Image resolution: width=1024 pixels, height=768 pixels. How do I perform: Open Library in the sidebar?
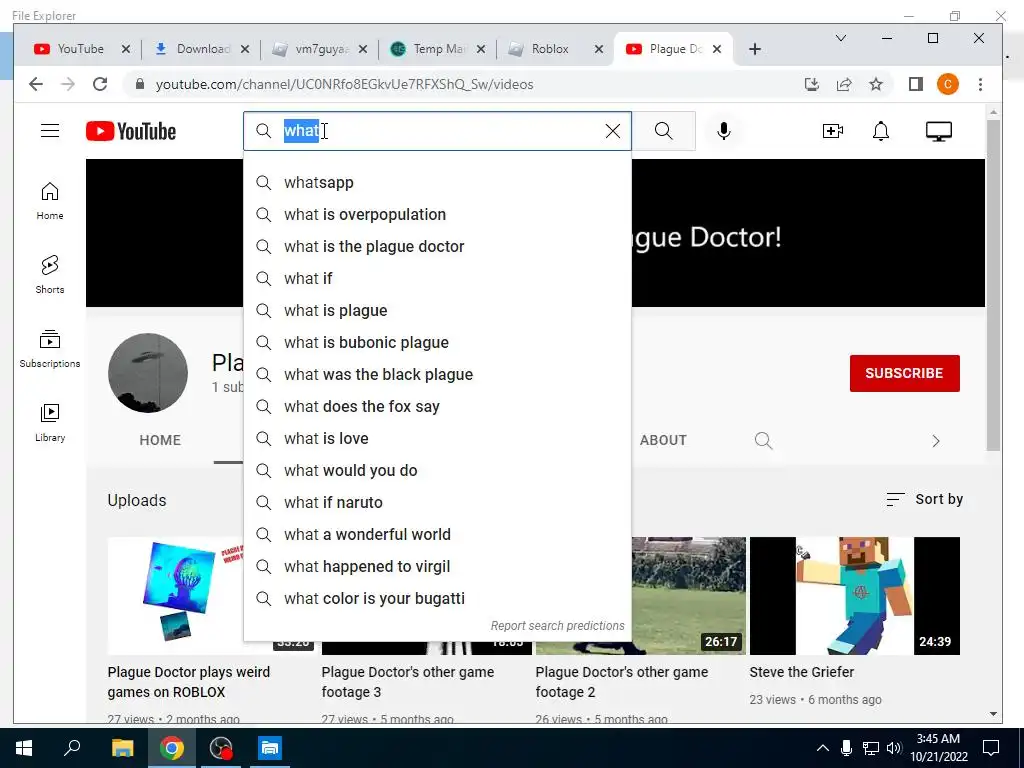(50, 423)
